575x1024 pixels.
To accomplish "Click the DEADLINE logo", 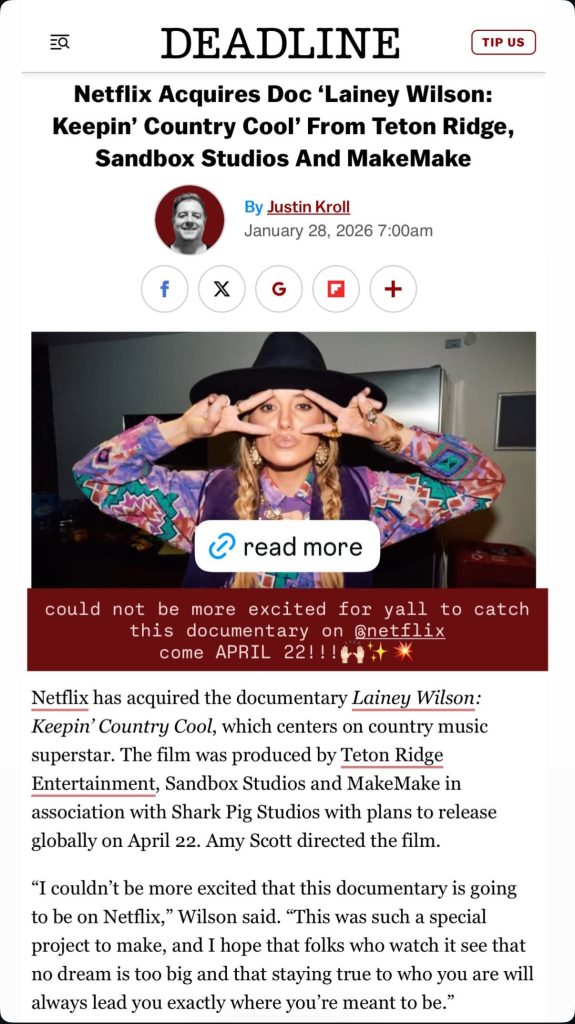I will pos(280,44).
